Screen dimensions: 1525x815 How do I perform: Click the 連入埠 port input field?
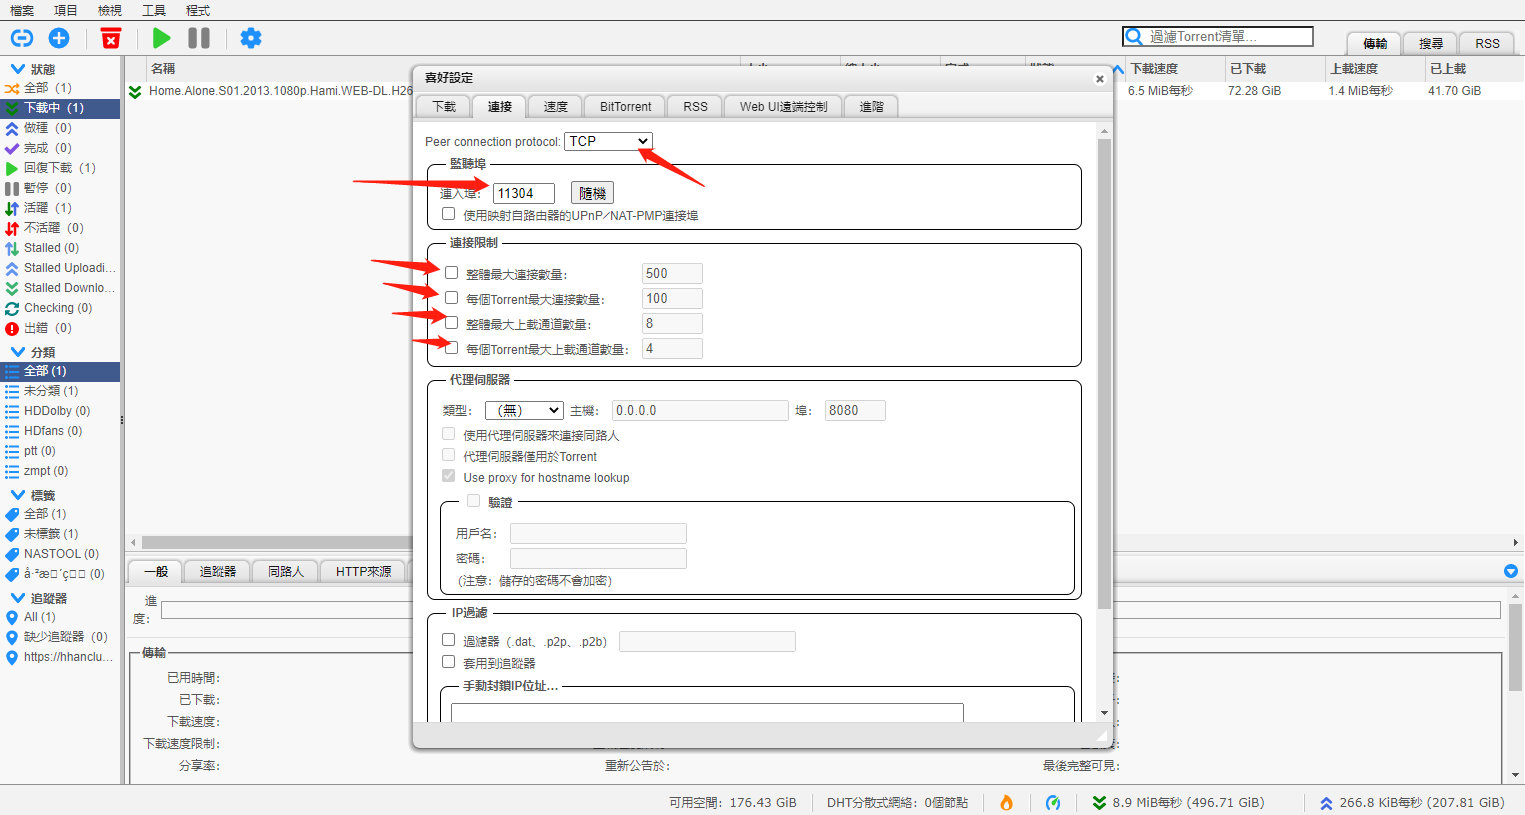point(524,193)
